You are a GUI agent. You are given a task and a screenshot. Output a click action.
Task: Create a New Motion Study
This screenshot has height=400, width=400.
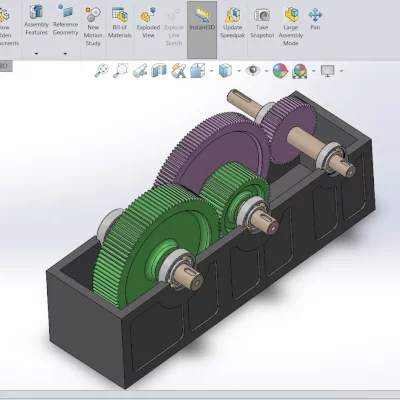coord(93,27)
